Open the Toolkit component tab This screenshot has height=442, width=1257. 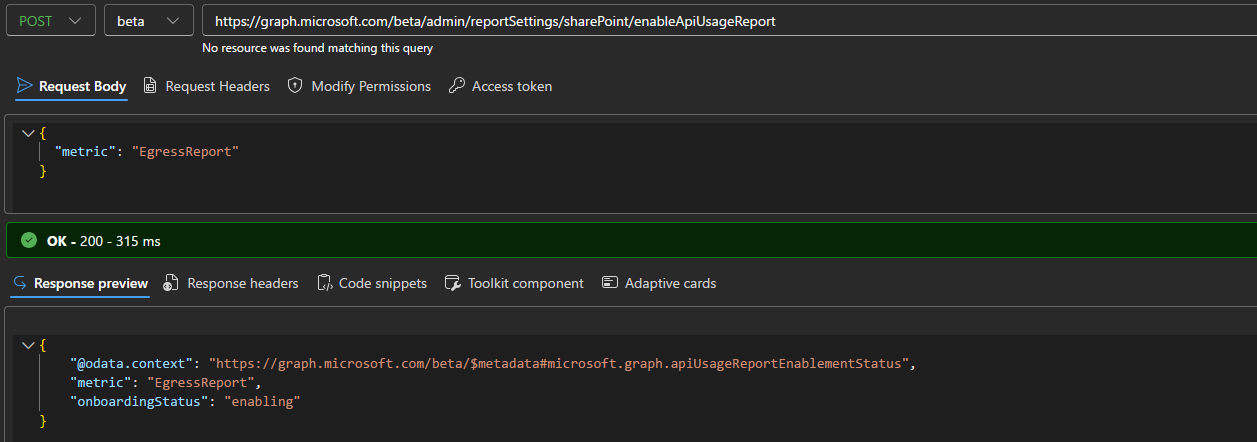click(x=514, y=283)
